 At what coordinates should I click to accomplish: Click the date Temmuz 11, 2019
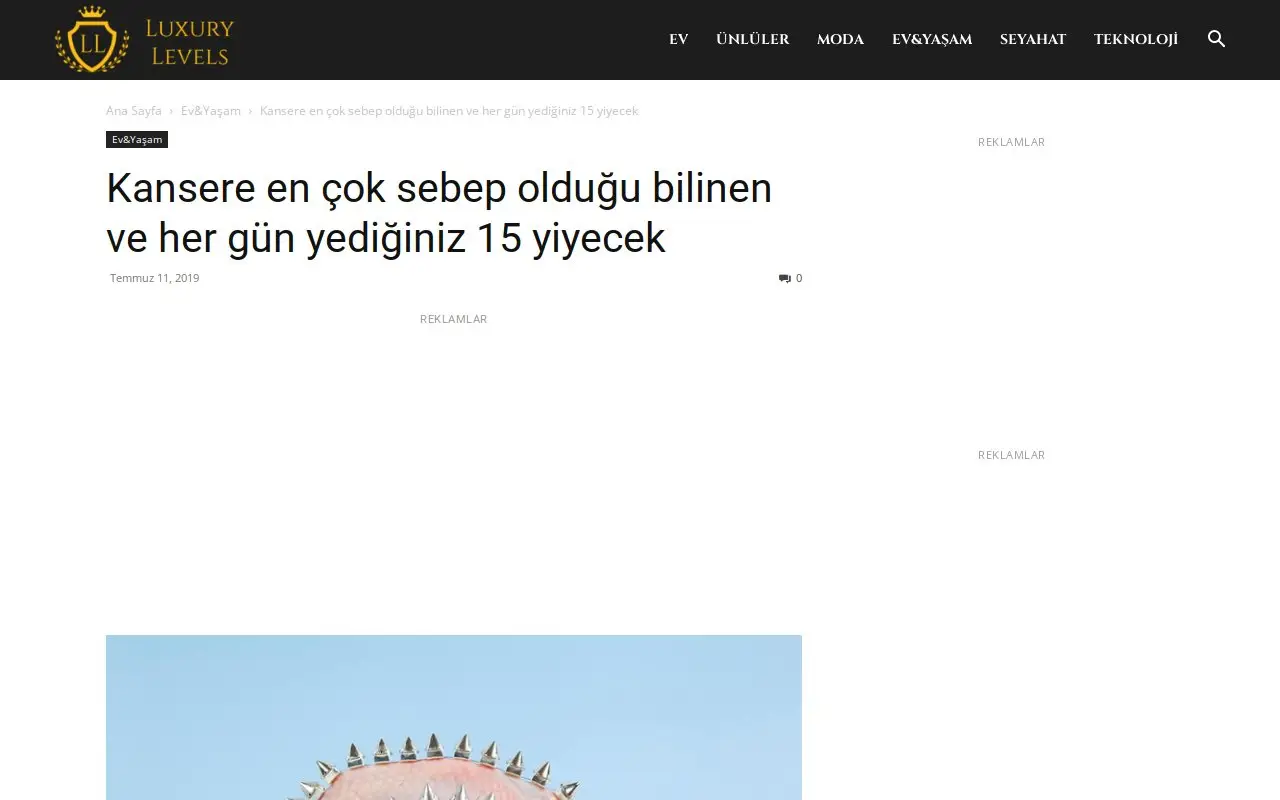click(x=155, y=278)
